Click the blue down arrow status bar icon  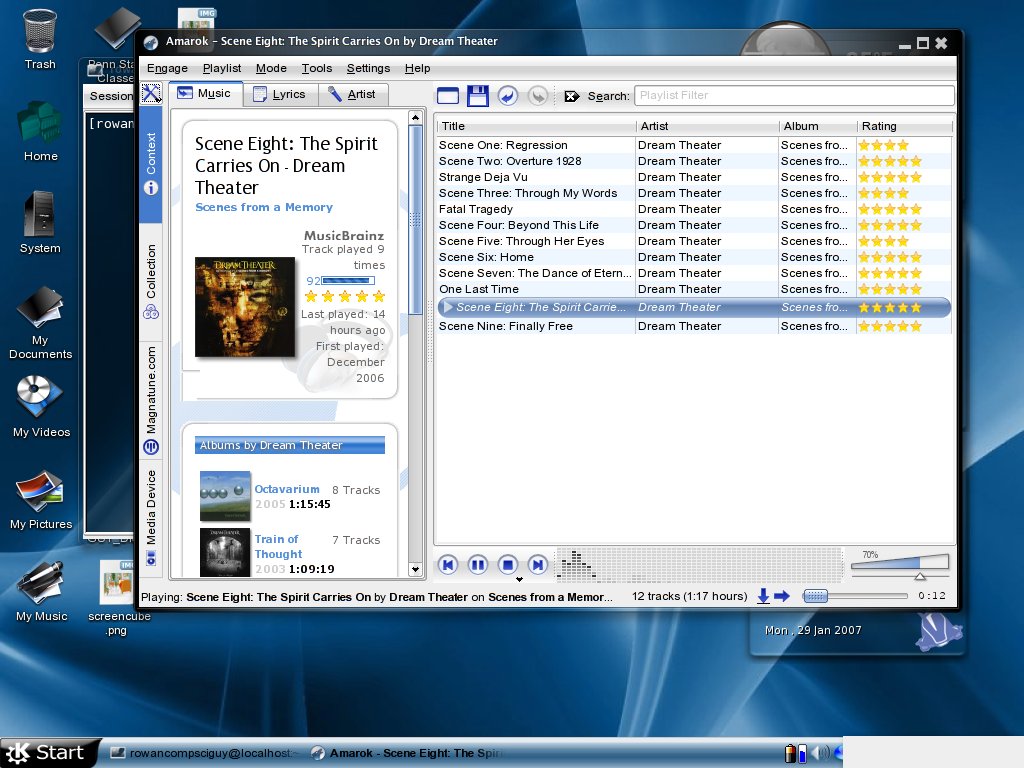click(x=763, y=596)
